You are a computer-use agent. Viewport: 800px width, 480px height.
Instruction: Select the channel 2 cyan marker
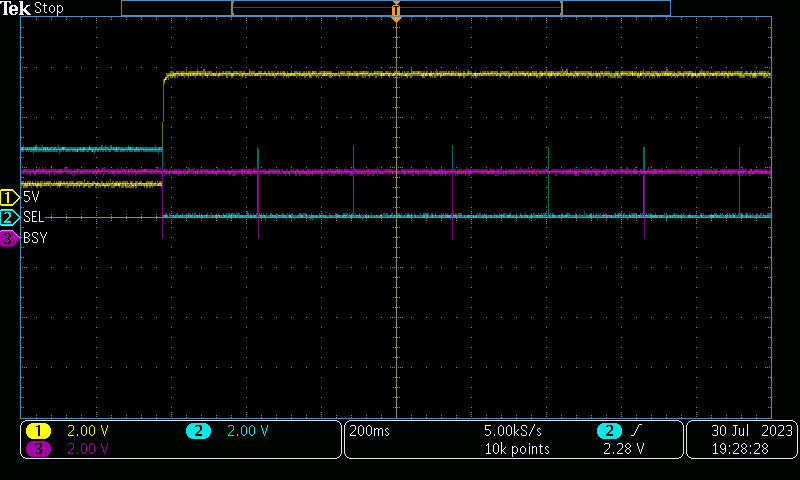pyautogui.click(x=9, y=217)
